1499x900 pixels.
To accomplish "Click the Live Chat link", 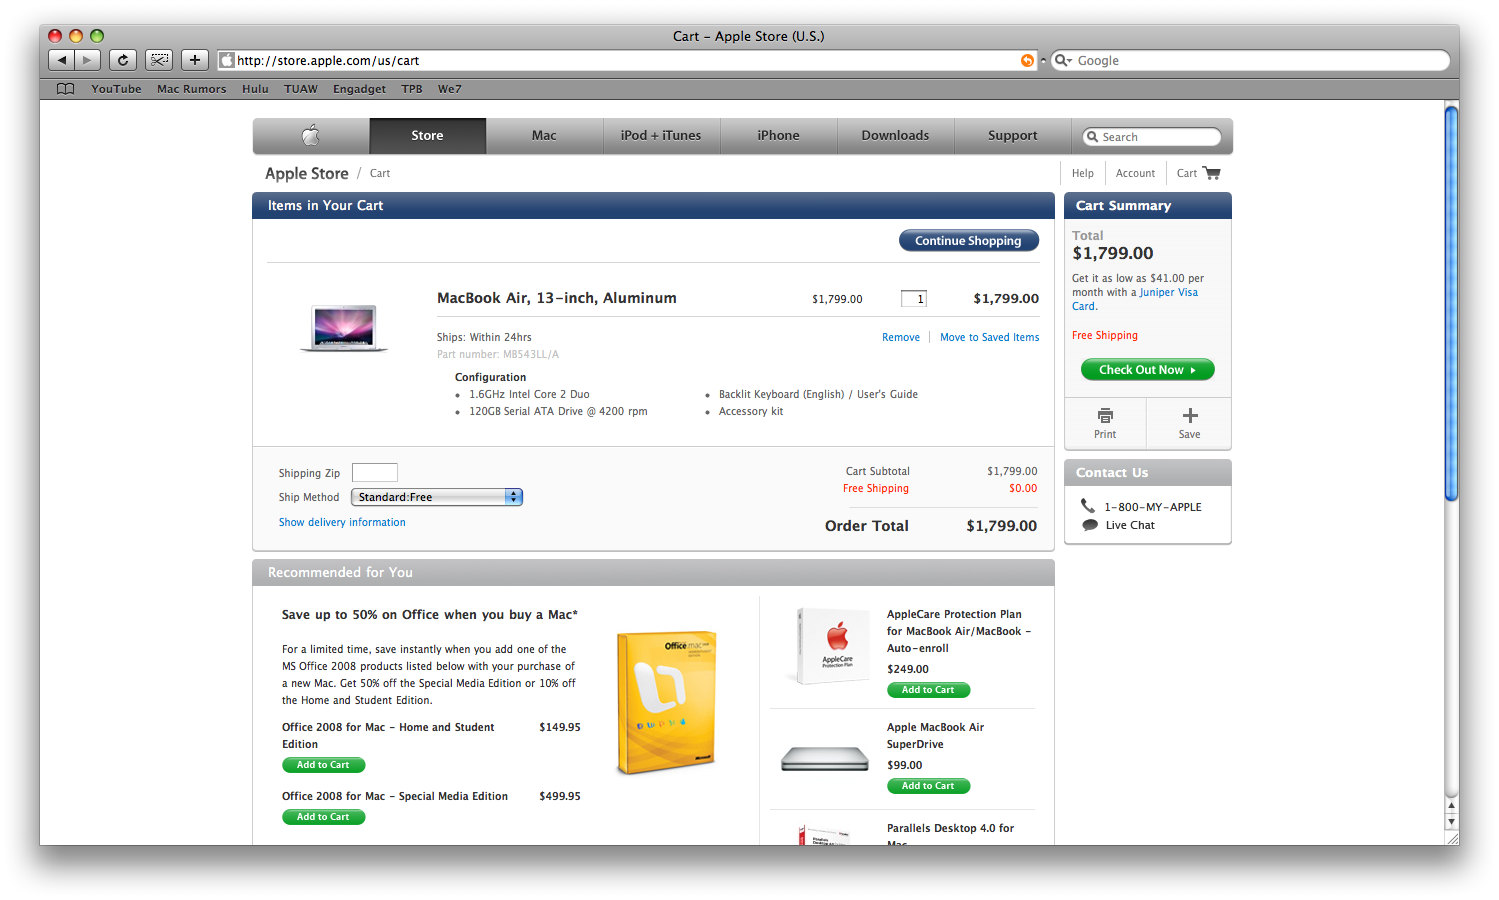I will pos(1130,525).
